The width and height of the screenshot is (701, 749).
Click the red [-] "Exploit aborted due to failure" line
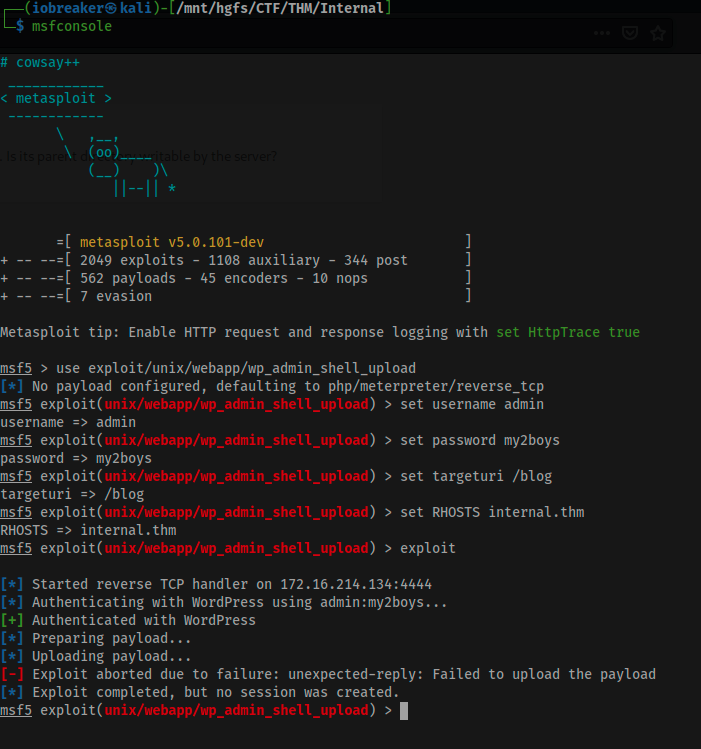(x=328, y=674)
